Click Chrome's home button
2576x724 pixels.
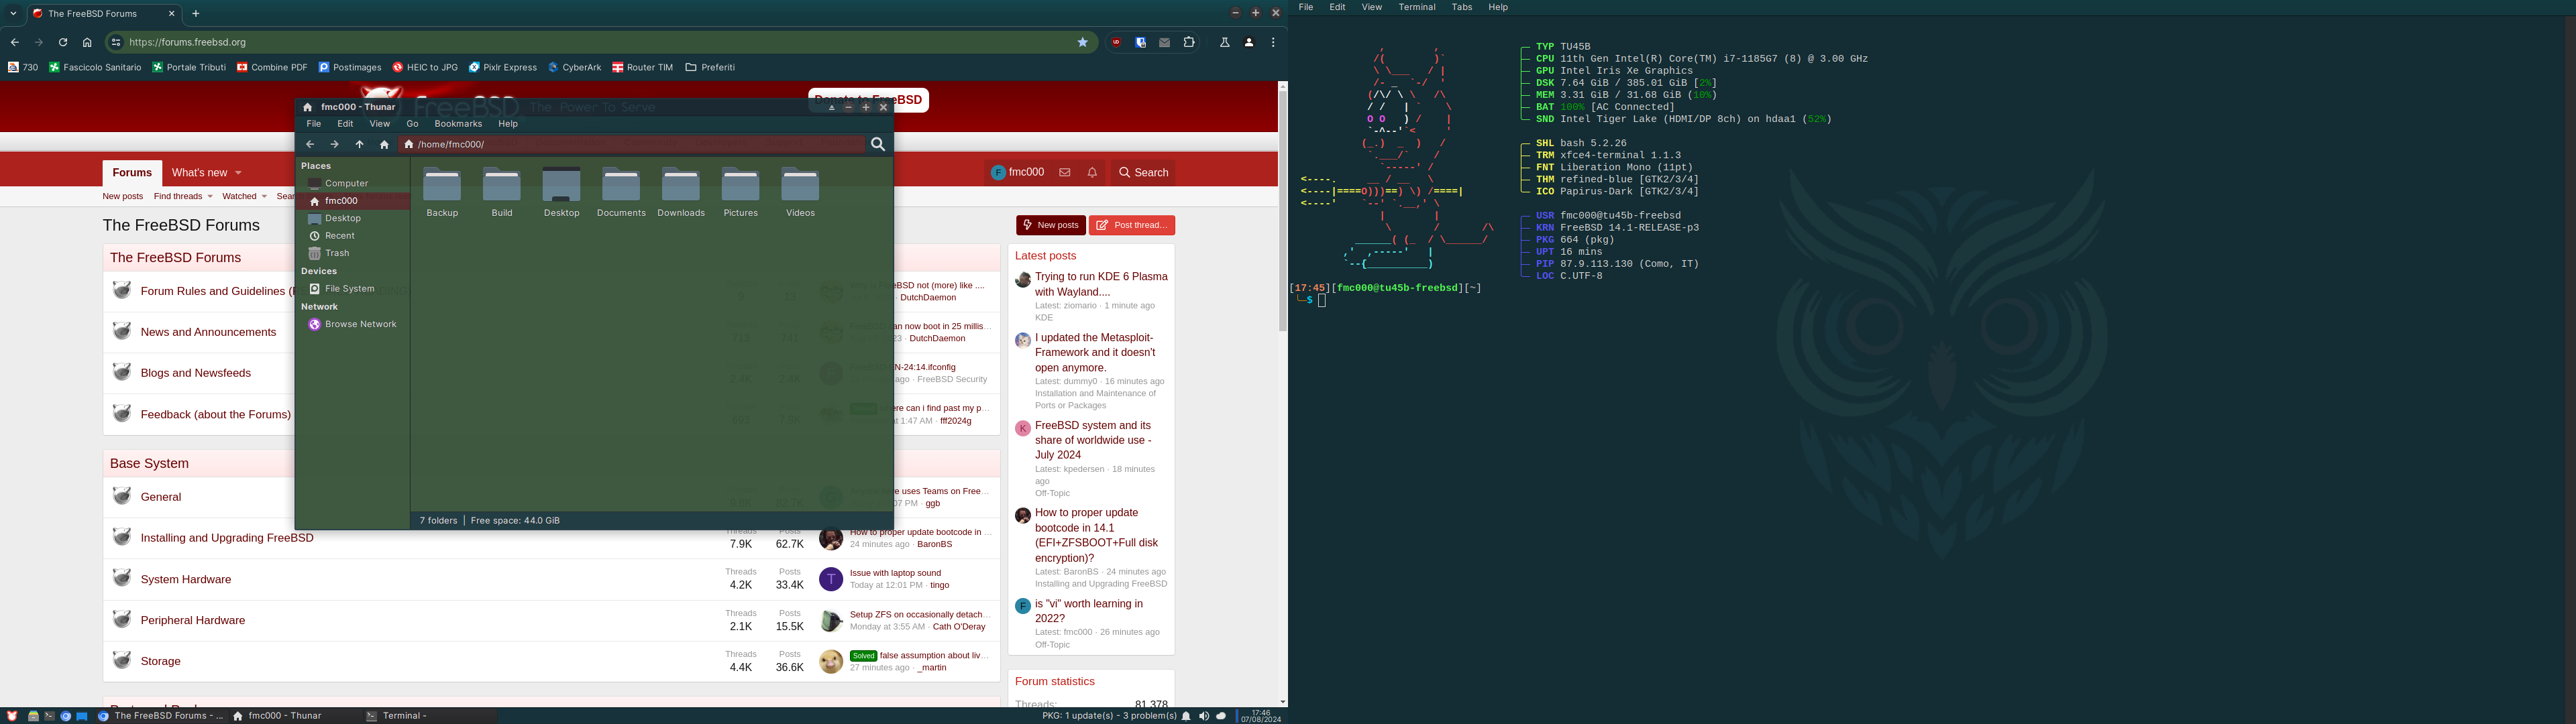(x=87, y=42)
